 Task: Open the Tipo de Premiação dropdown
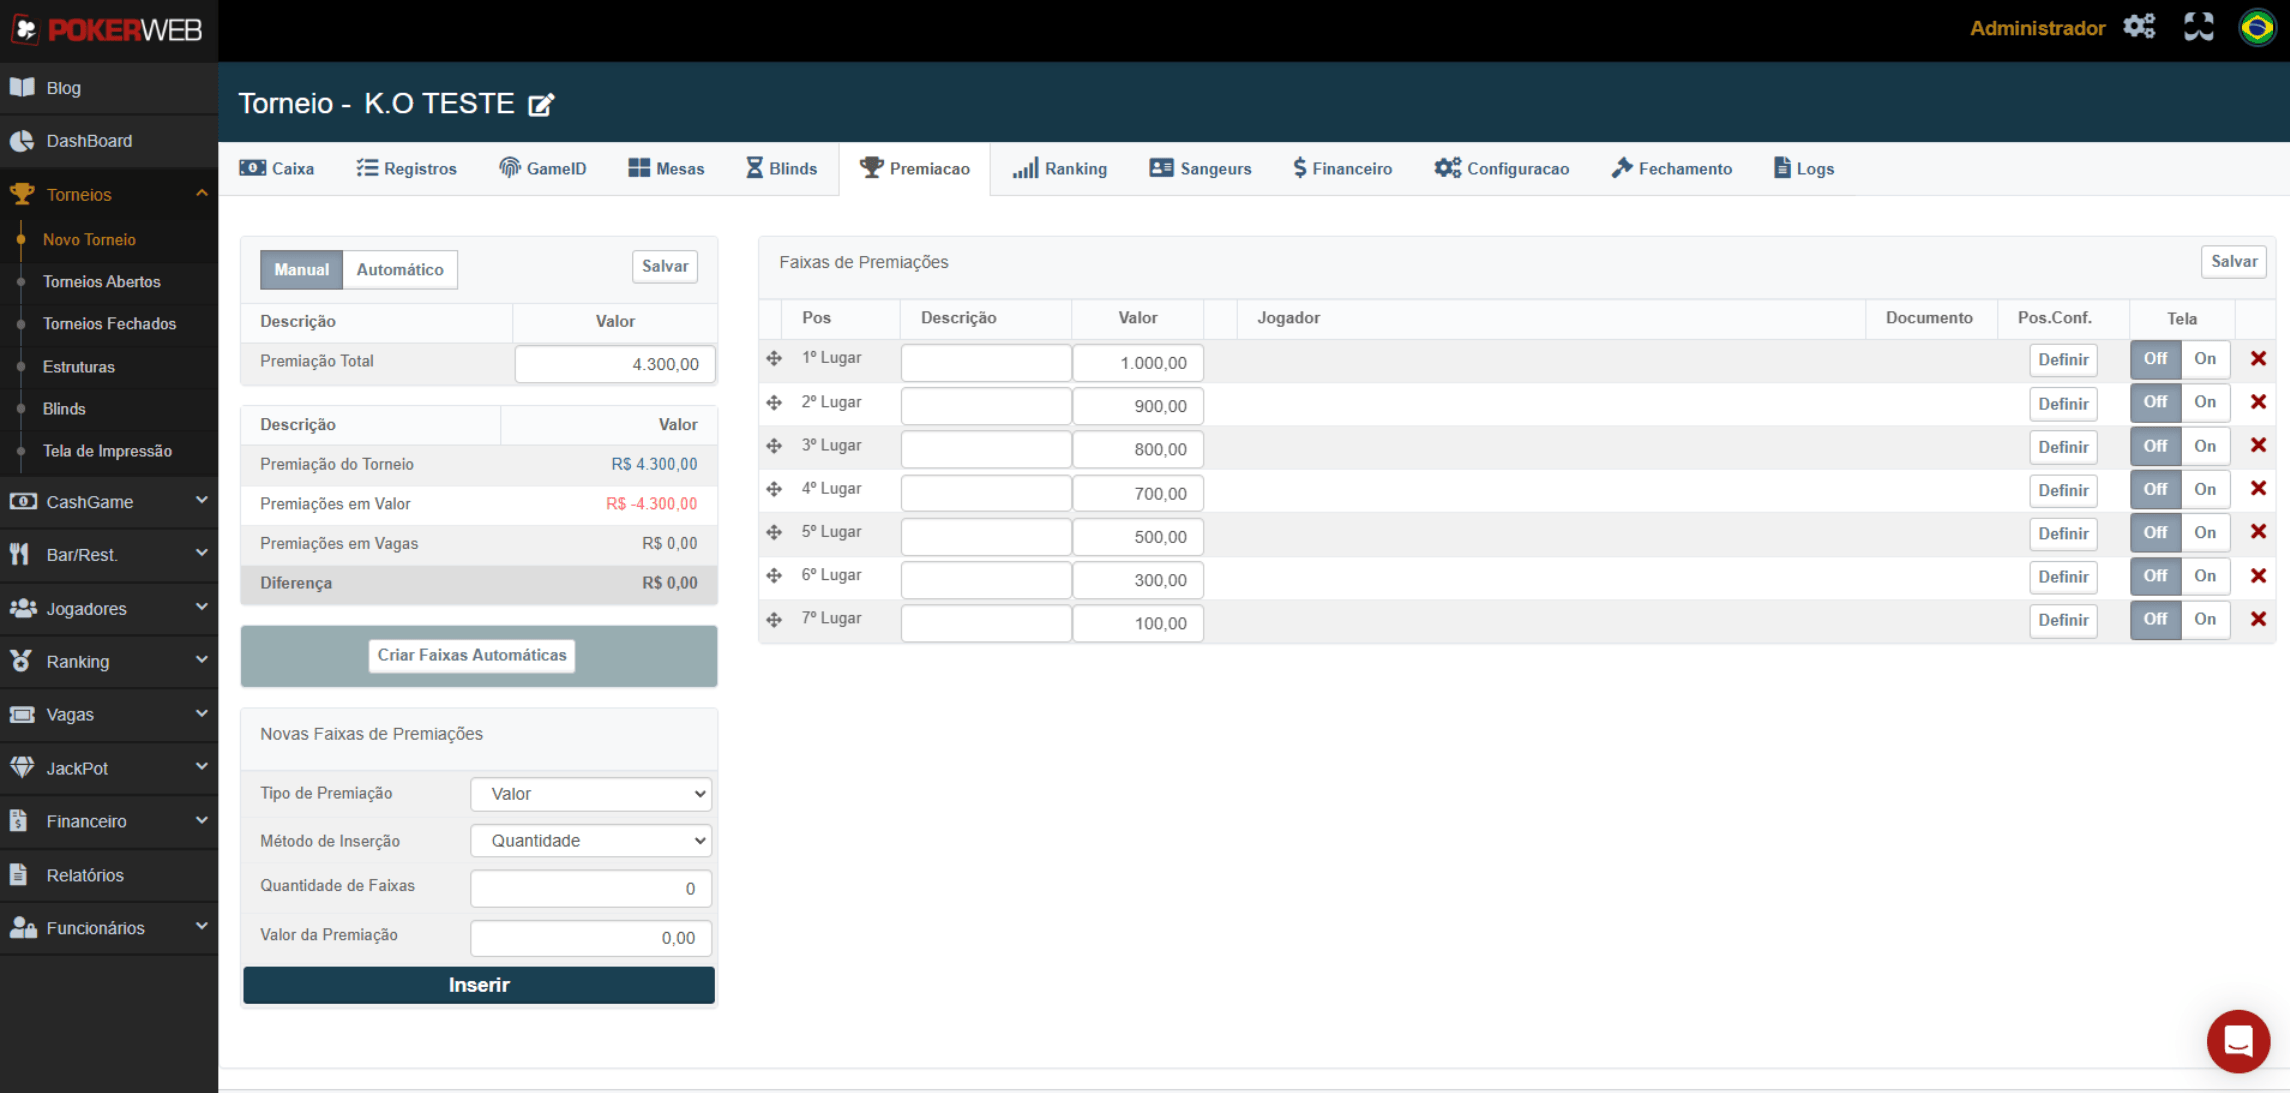coord(591,794)
